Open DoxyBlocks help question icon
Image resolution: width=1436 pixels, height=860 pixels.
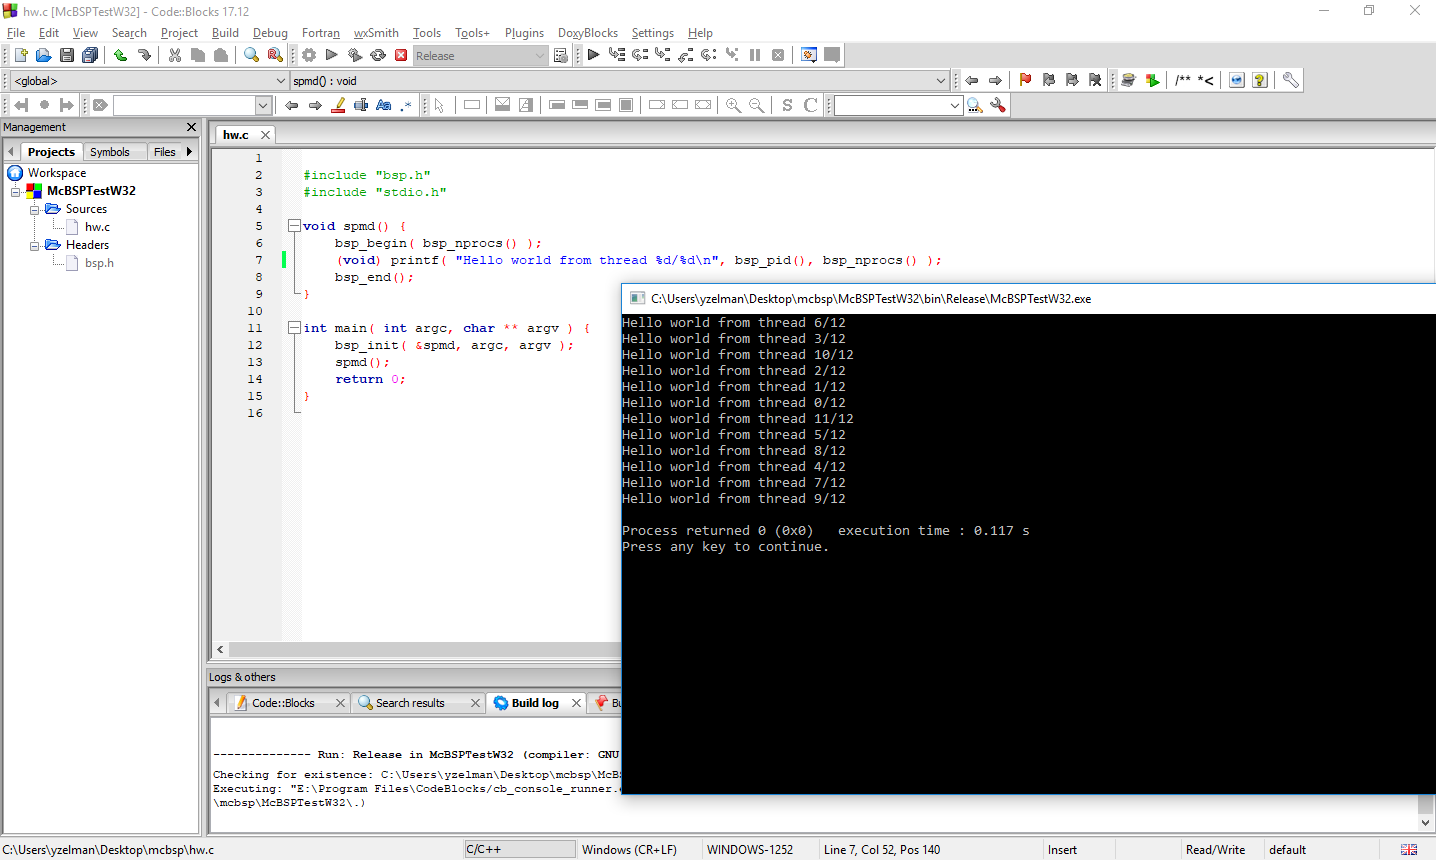(x=1260, y=80)
